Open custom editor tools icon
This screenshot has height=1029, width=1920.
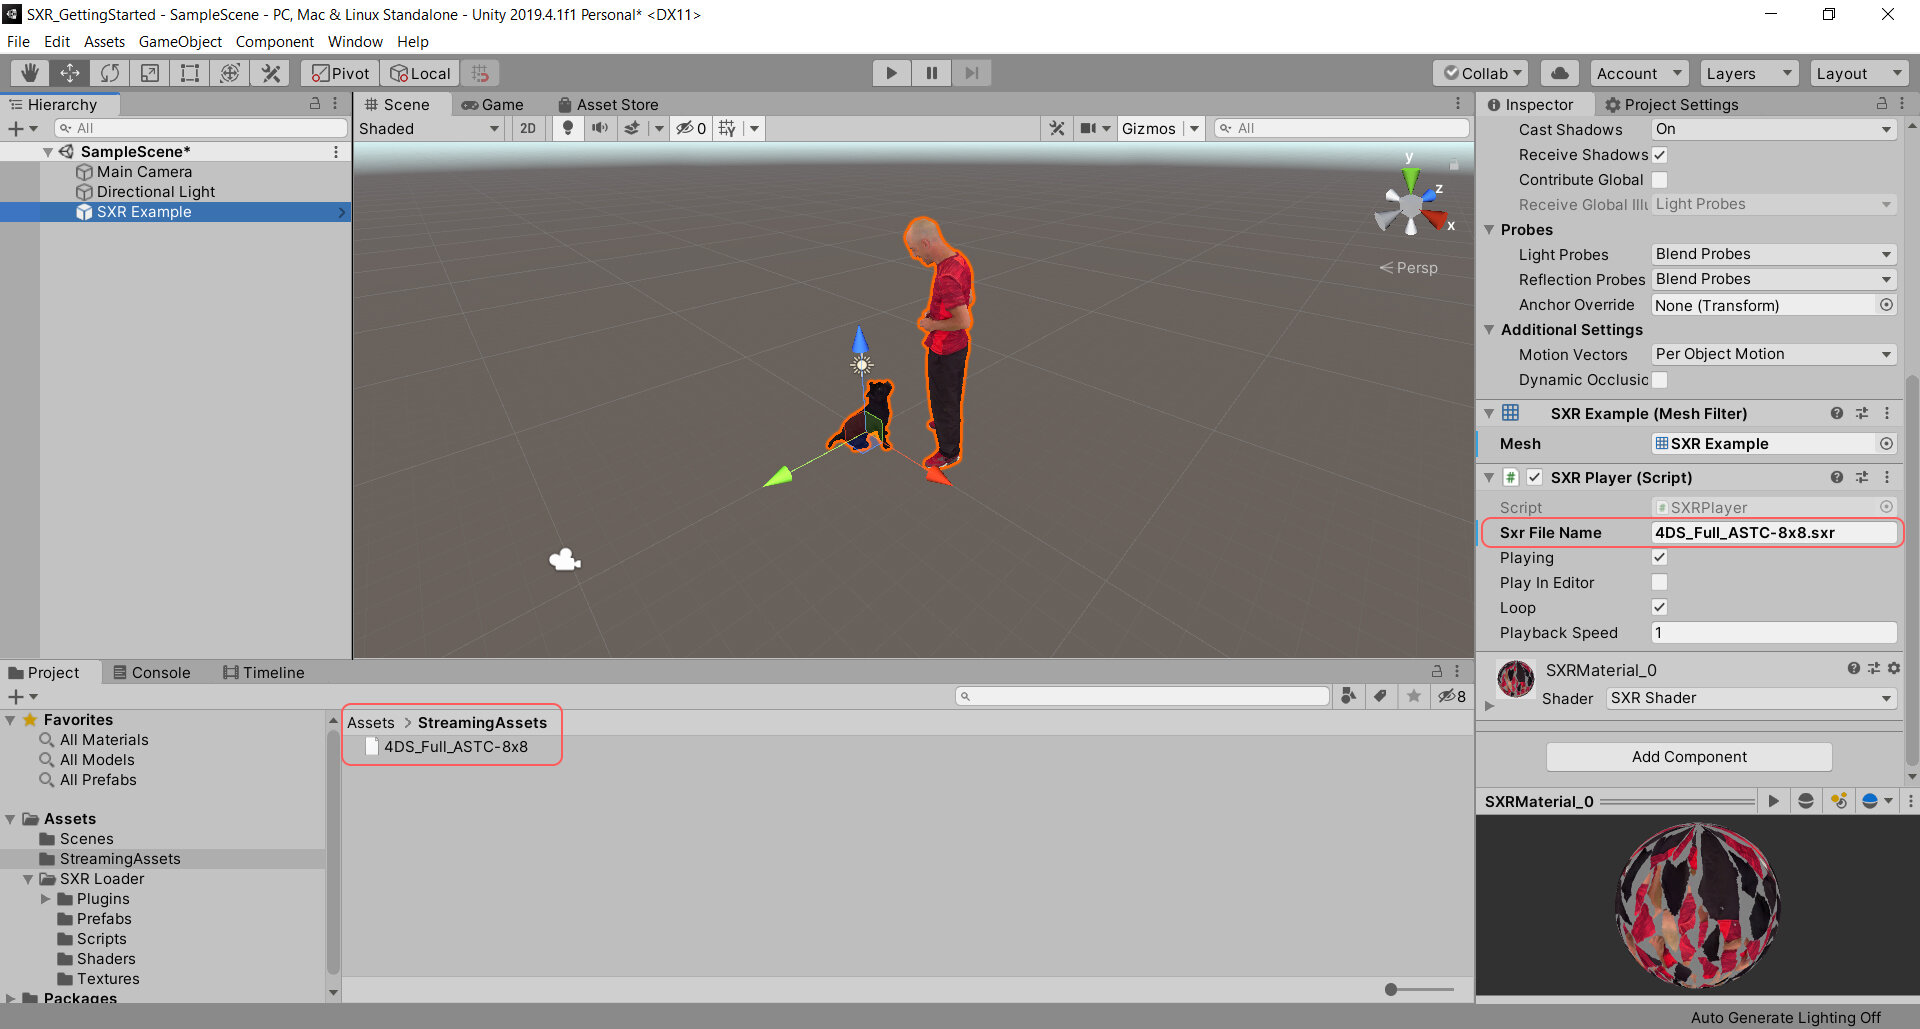pos(270,73)
